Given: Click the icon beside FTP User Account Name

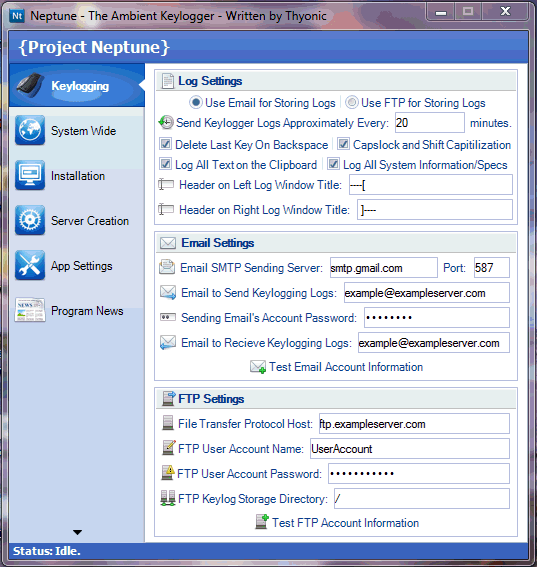Looking at the screenshot, I should click(169, 448).
